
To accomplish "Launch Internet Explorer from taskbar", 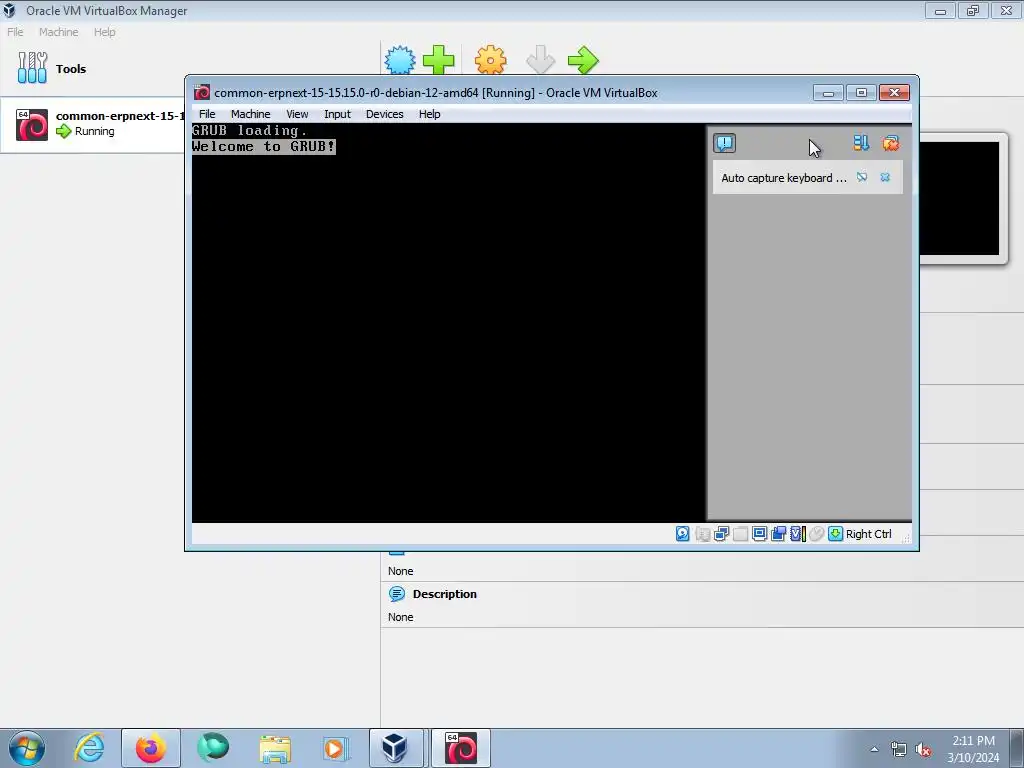I will coord(89,748).
